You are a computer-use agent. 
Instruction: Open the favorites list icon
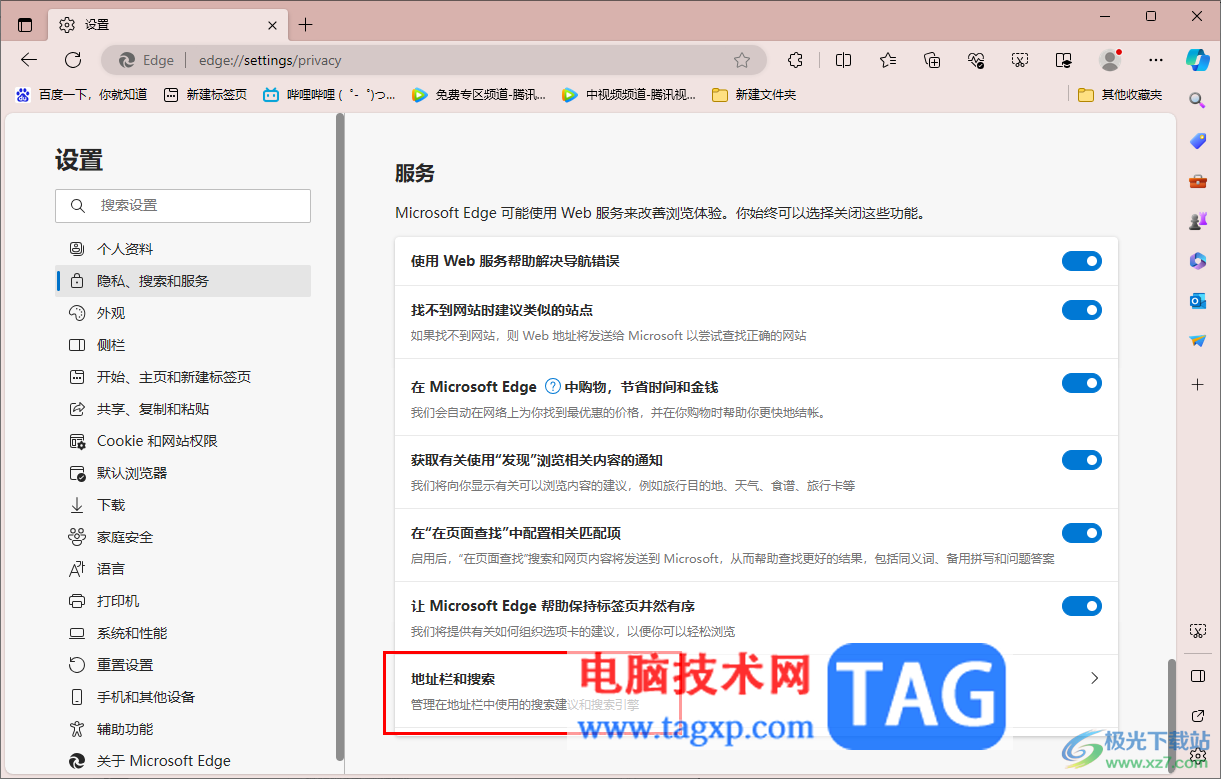888,60
